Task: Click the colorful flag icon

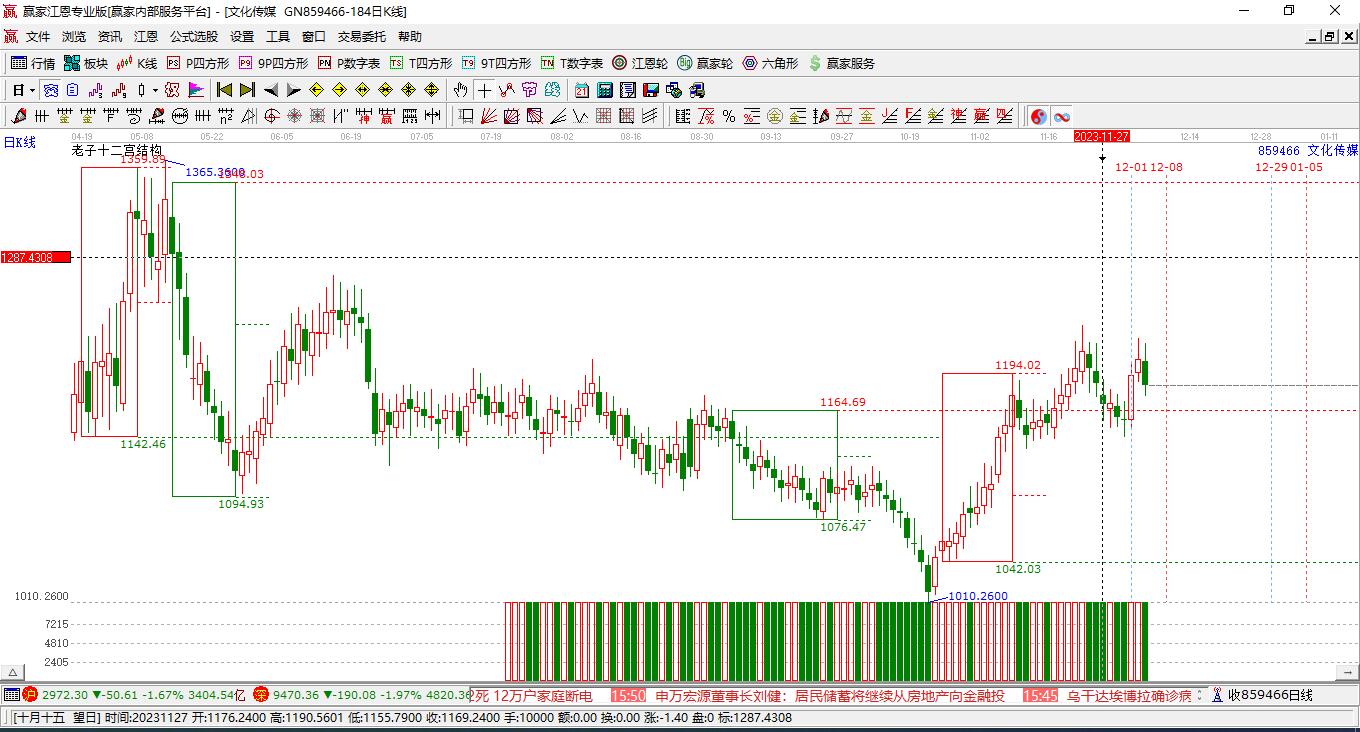Action: click(x=195, y=90)
